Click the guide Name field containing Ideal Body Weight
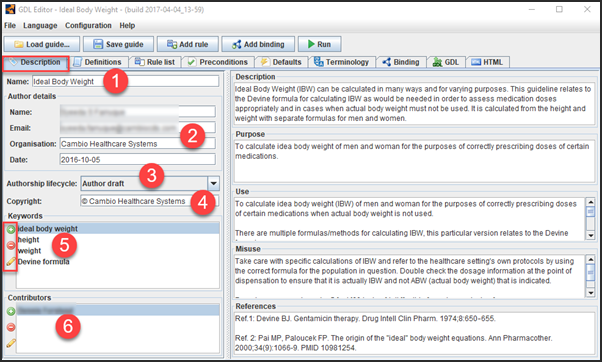 [125, 81]
